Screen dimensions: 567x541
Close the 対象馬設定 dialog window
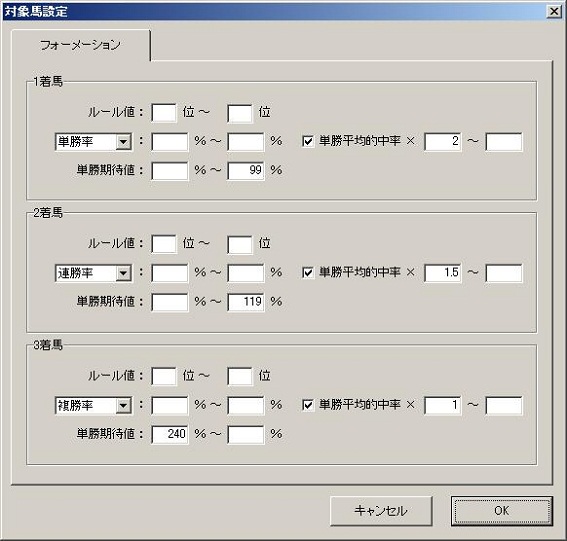pos(554,12)
